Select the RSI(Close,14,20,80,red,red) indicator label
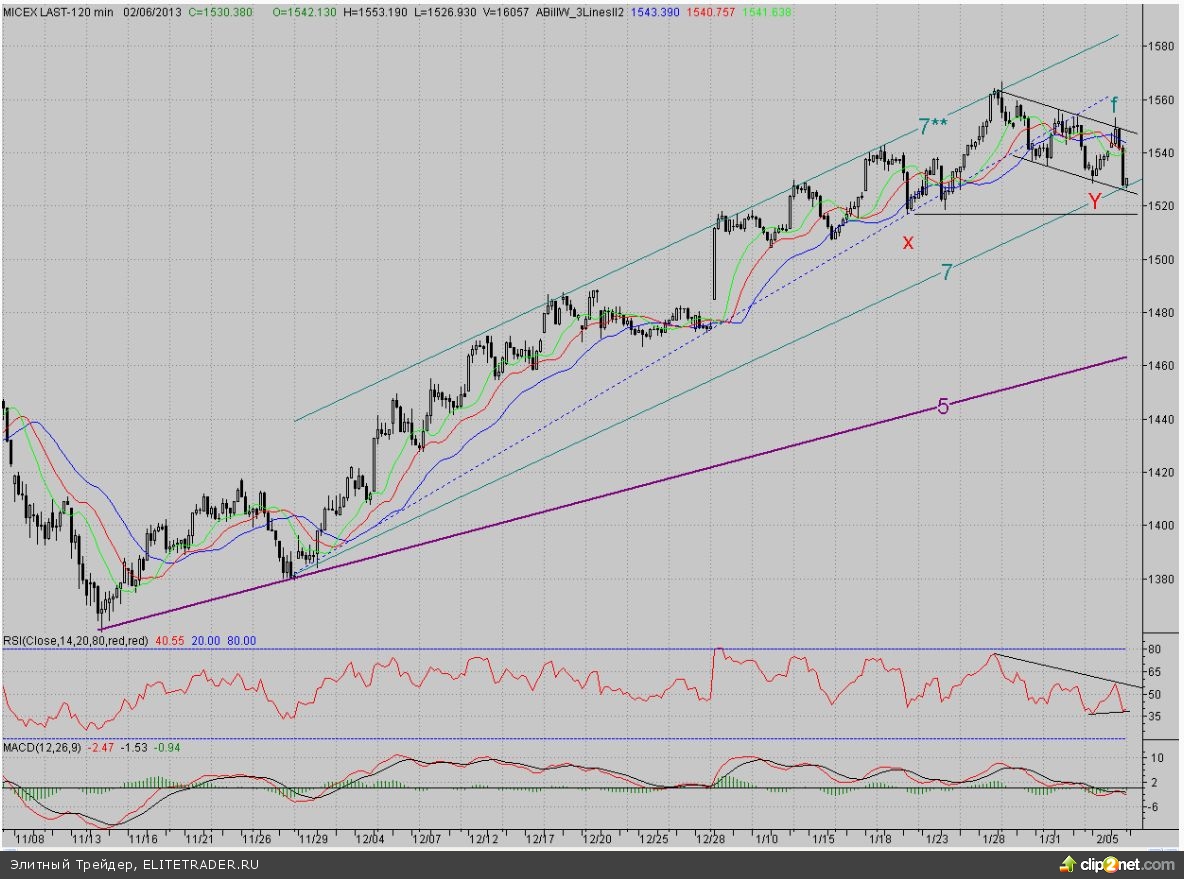The width and height of the screenshot is (1184, 879). [x=76, y=640]
